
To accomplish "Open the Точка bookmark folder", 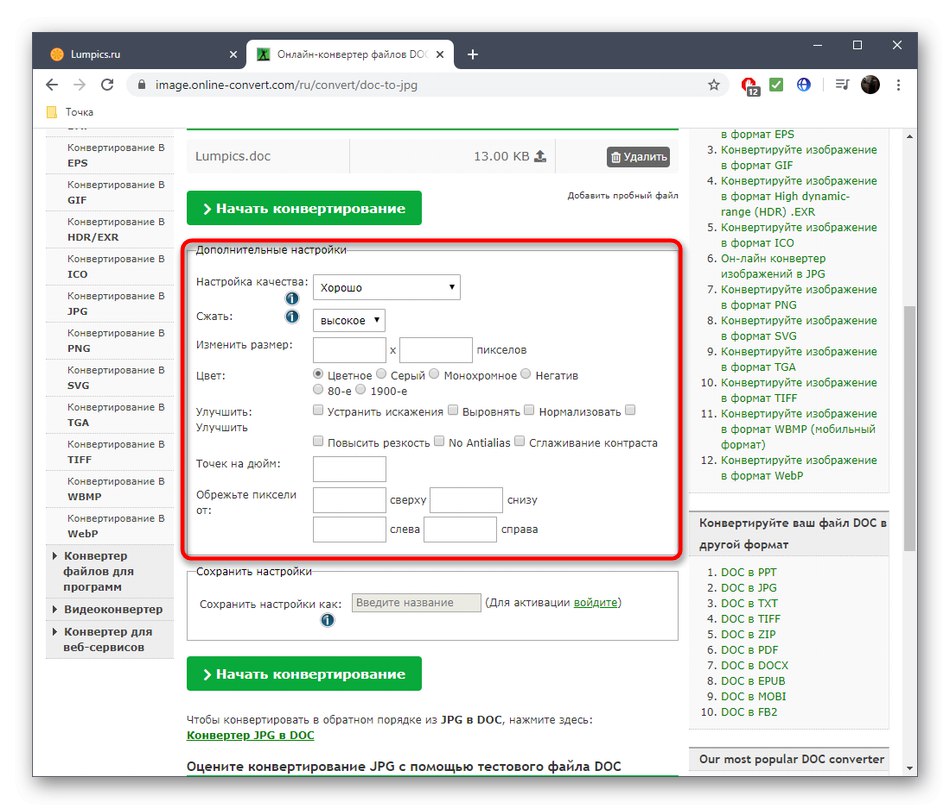I will 70,112.
